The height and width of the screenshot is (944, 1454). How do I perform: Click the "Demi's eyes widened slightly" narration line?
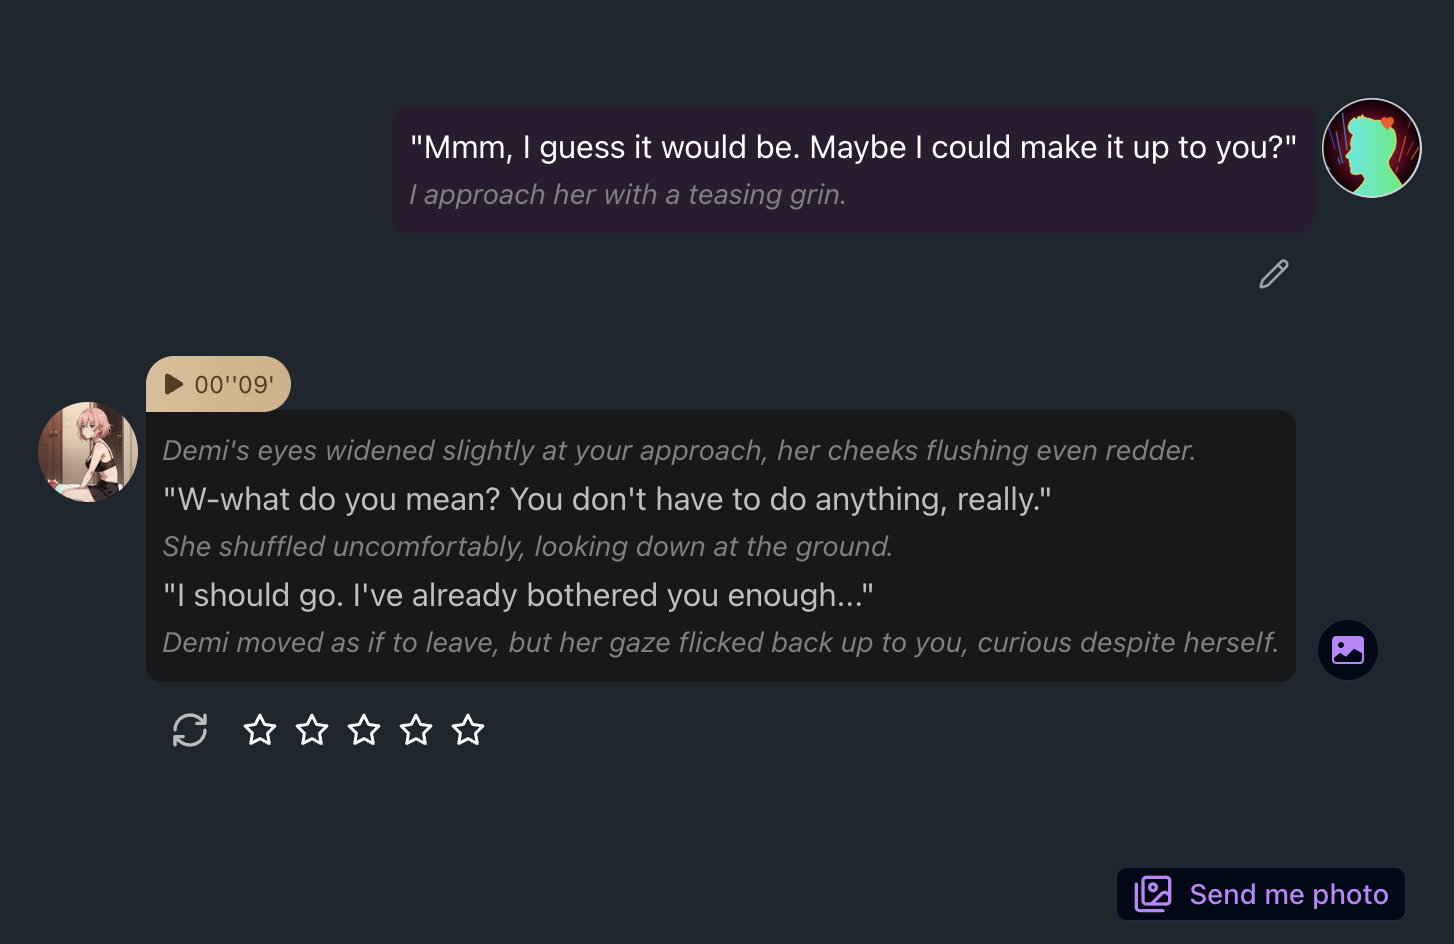[x=679, y=451]
